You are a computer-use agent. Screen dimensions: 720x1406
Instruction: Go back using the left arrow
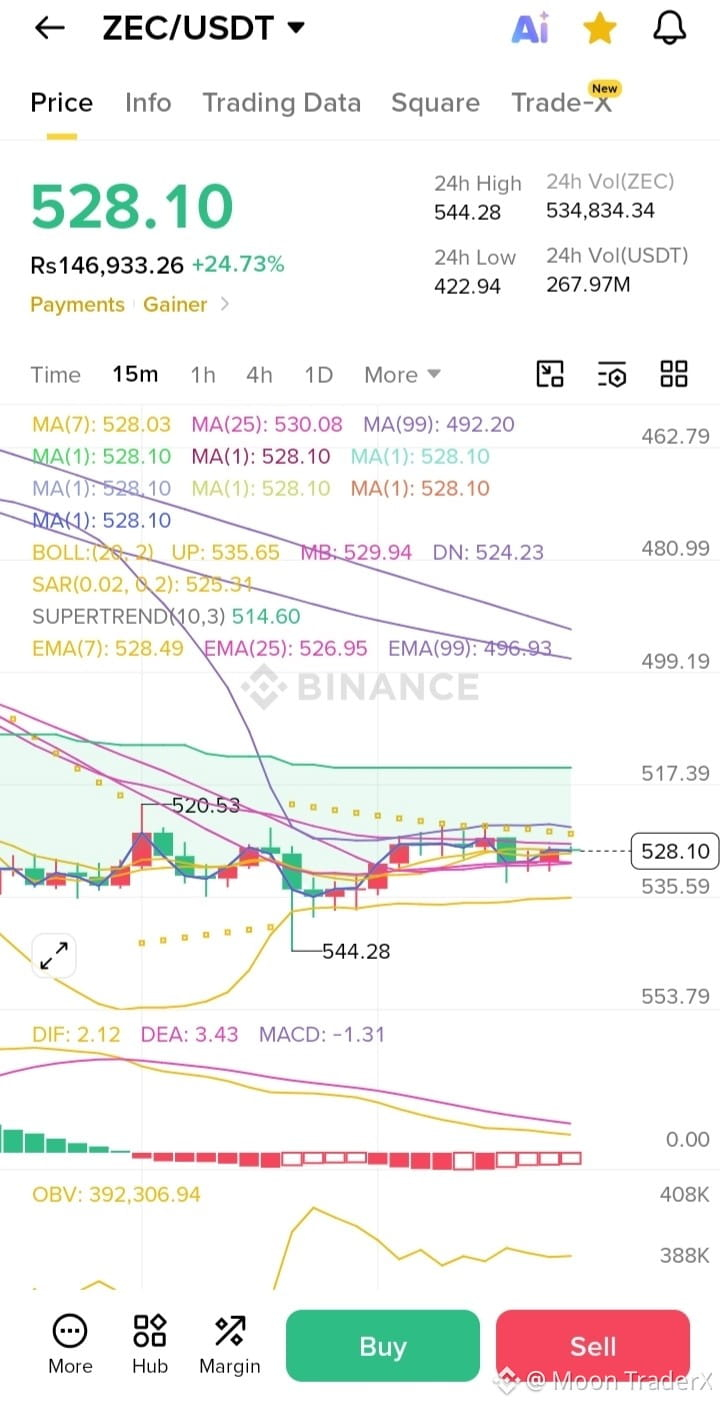tap(49, 28)
